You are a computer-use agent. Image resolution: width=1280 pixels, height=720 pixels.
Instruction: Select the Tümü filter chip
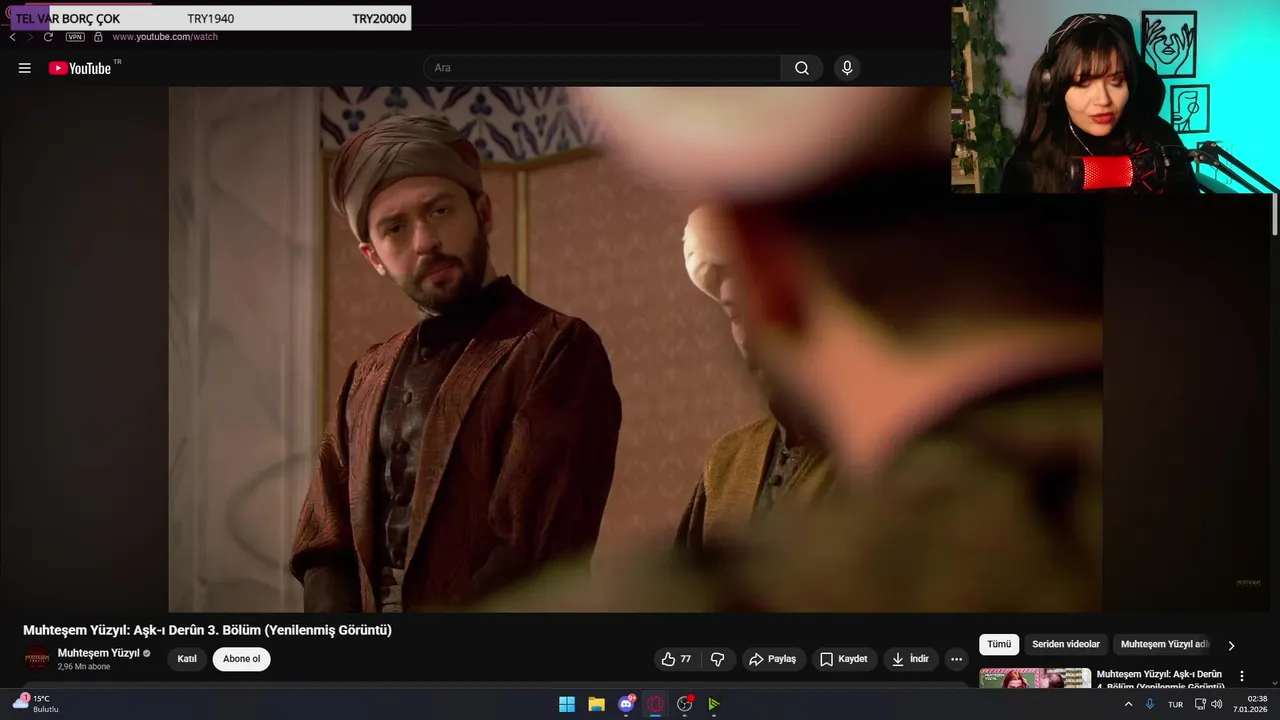click(999, 645)
